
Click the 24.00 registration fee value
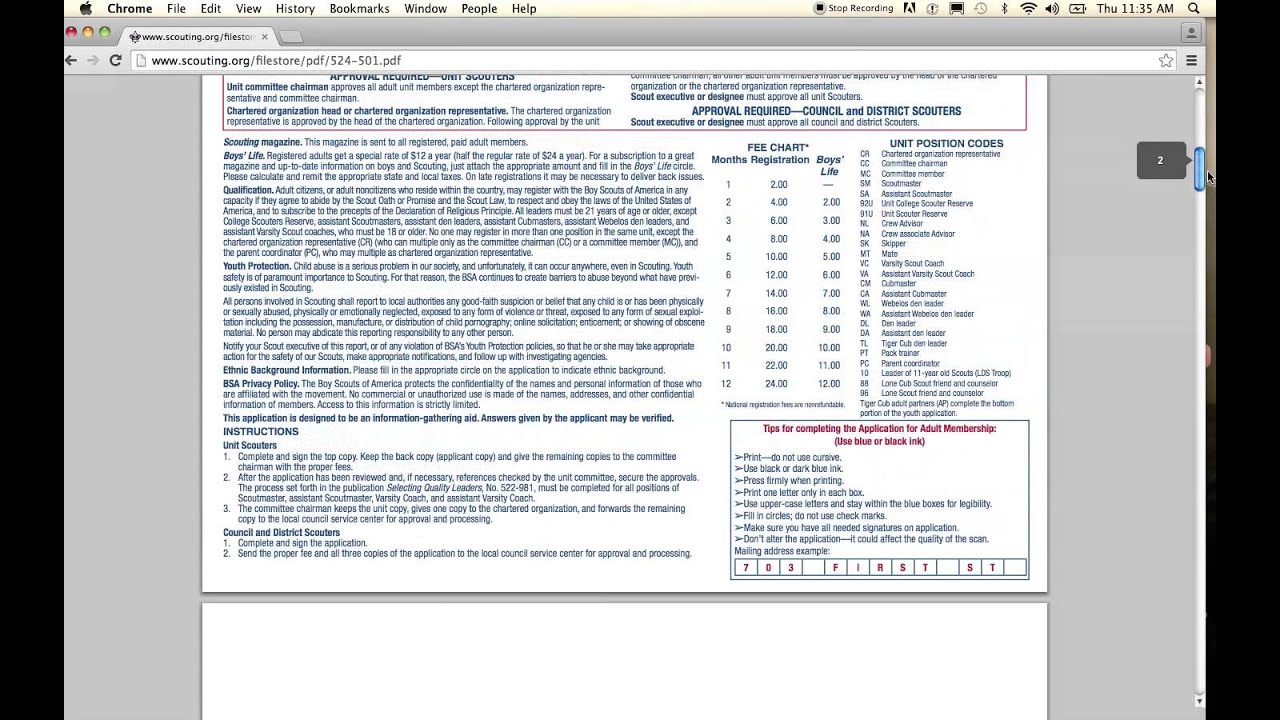(x=776, y=384)
